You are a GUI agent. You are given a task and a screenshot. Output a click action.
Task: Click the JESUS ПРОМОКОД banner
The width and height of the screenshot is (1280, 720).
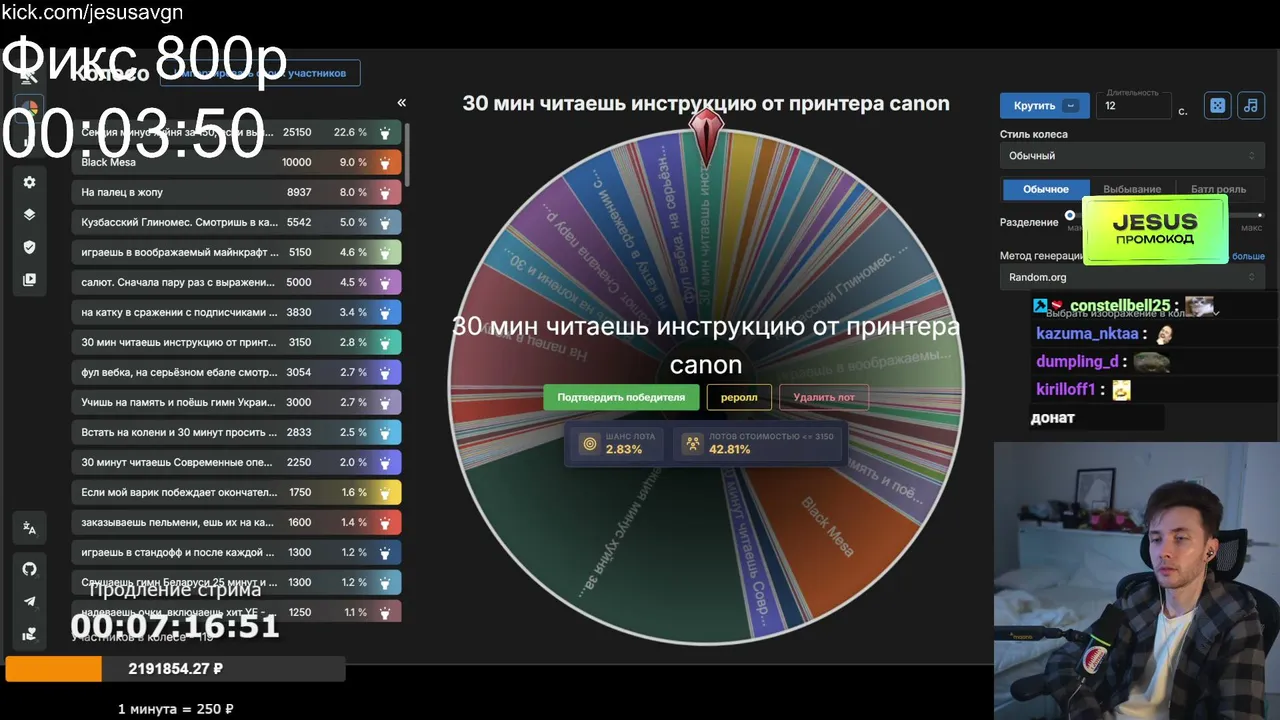[x=1155, y=229]
